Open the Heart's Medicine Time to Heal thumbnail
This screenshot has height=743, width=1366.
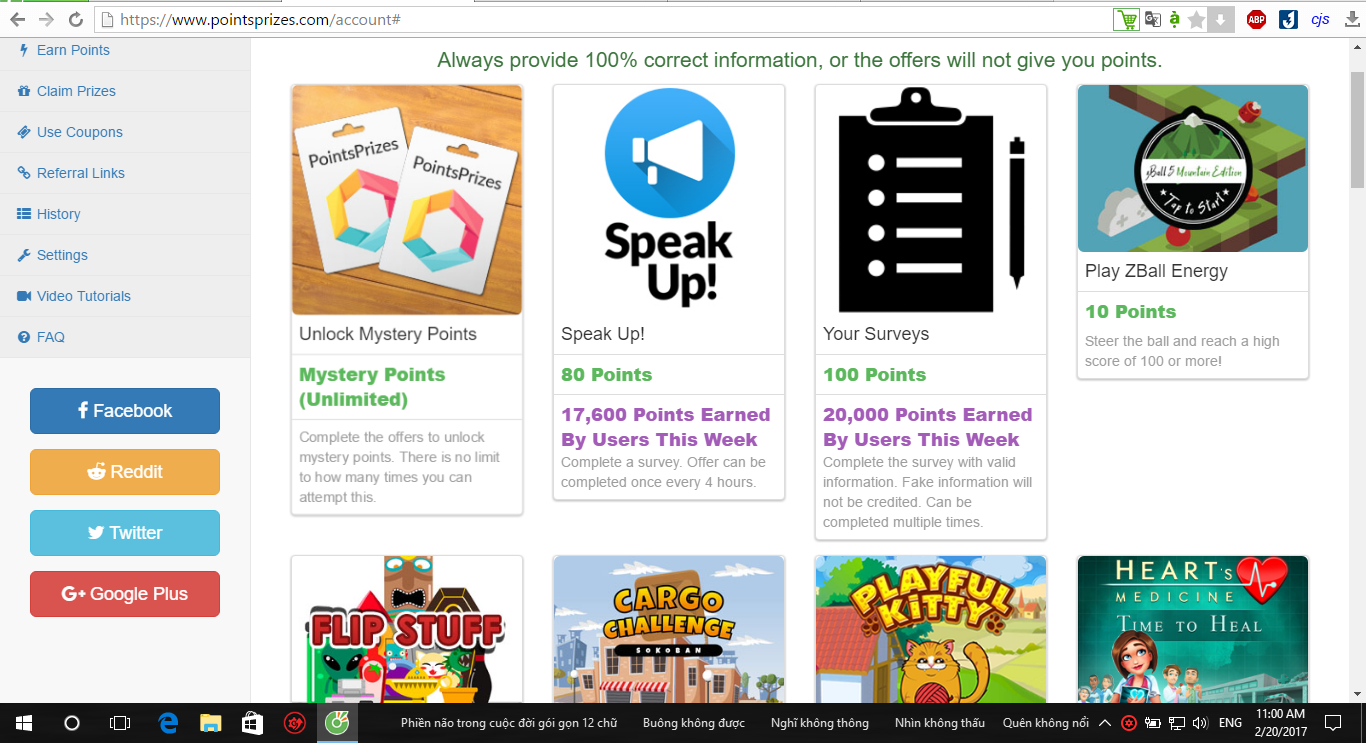coord(1193,629)
